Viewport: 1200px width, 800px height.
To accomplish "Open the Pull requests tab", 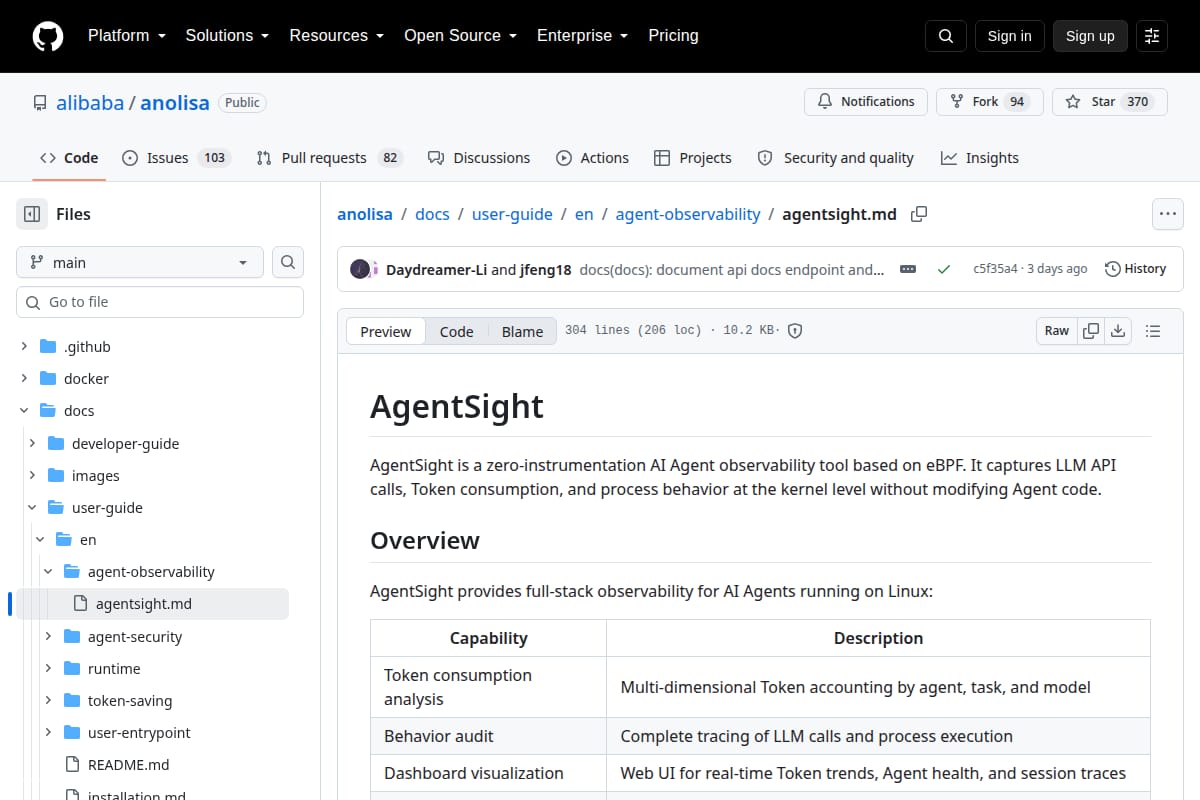I will (328, 158).
